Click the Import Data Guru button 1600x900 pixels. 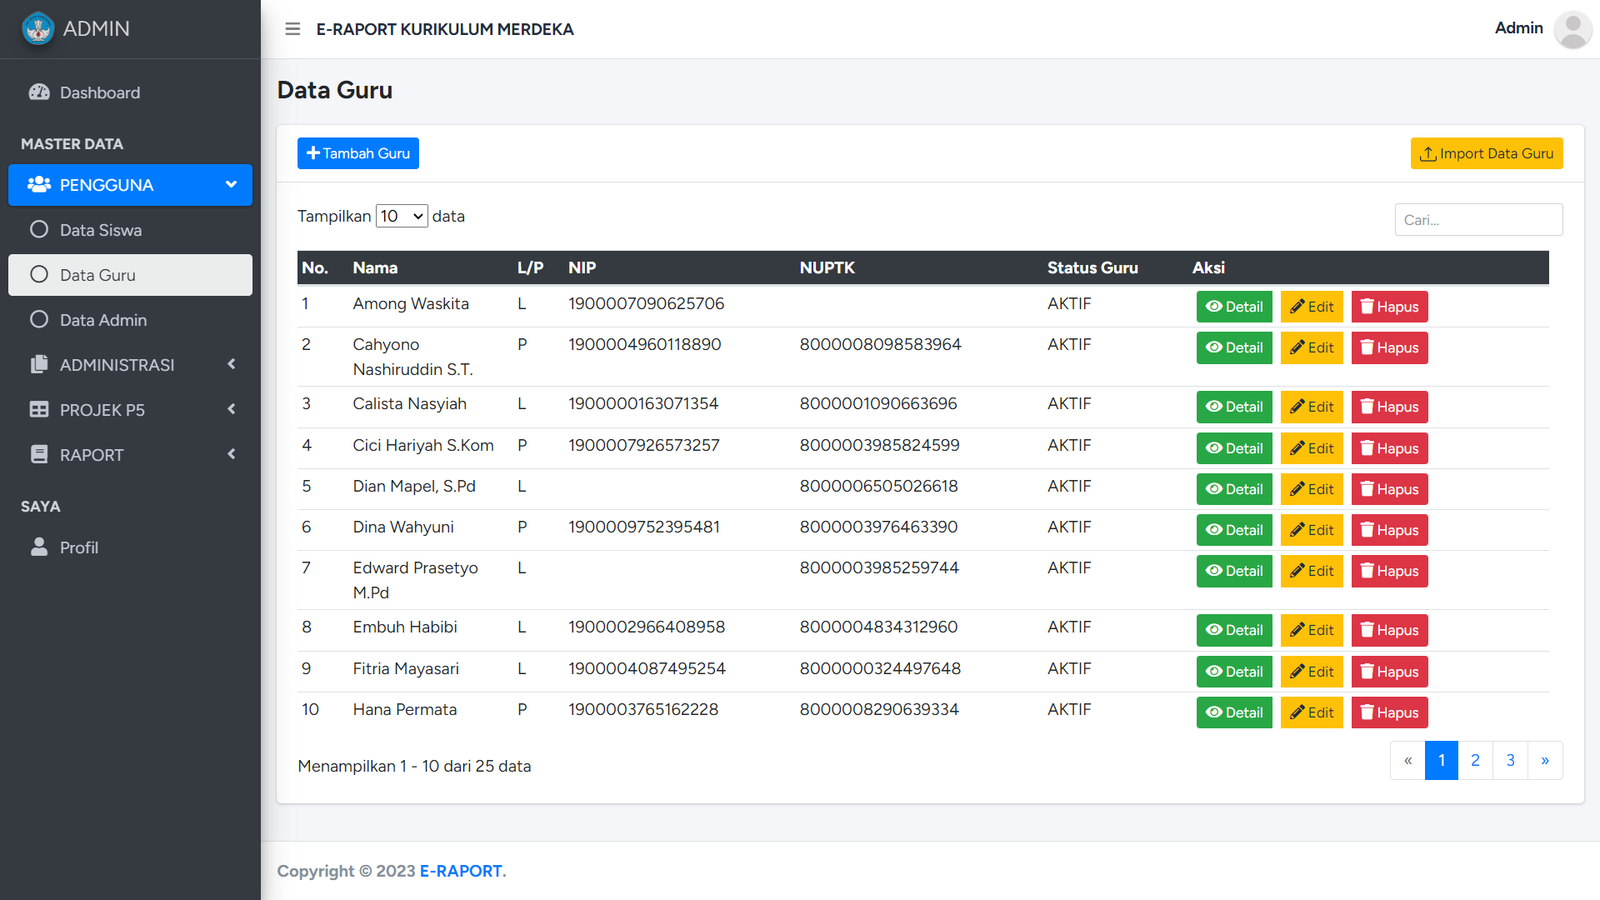(x=1486, y=154)
